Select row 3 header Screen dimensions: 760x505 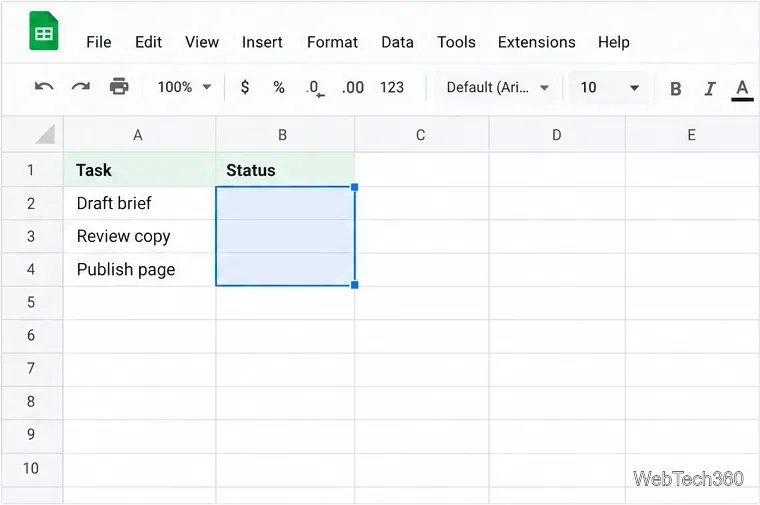click(x=32, y=236)
